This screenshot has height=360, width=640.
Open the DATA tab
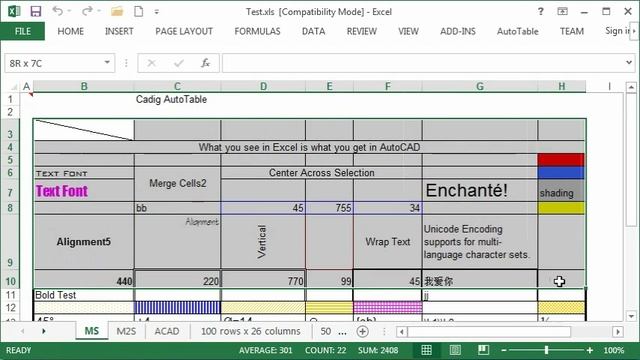coord(313,31)
